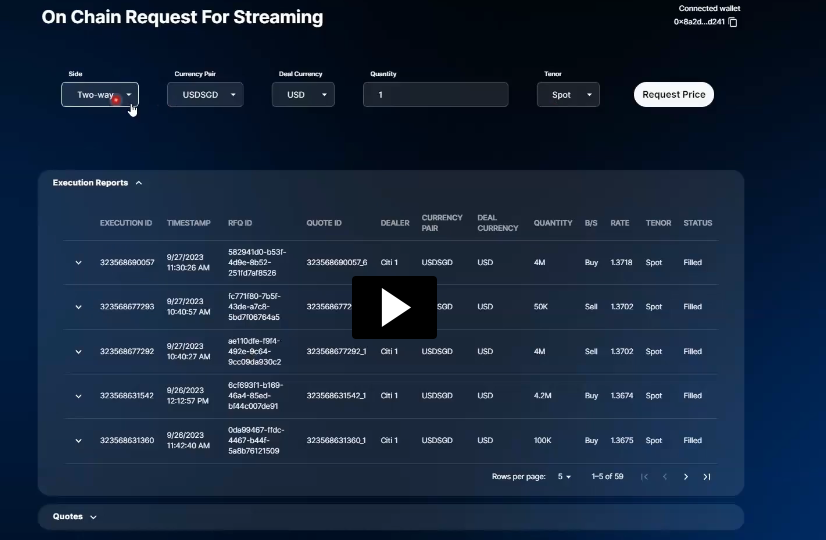Click timestamp 9/27/2023 11:30:26 AM
826x540 pixels.
pyautogui.click(x=188, y=262)
